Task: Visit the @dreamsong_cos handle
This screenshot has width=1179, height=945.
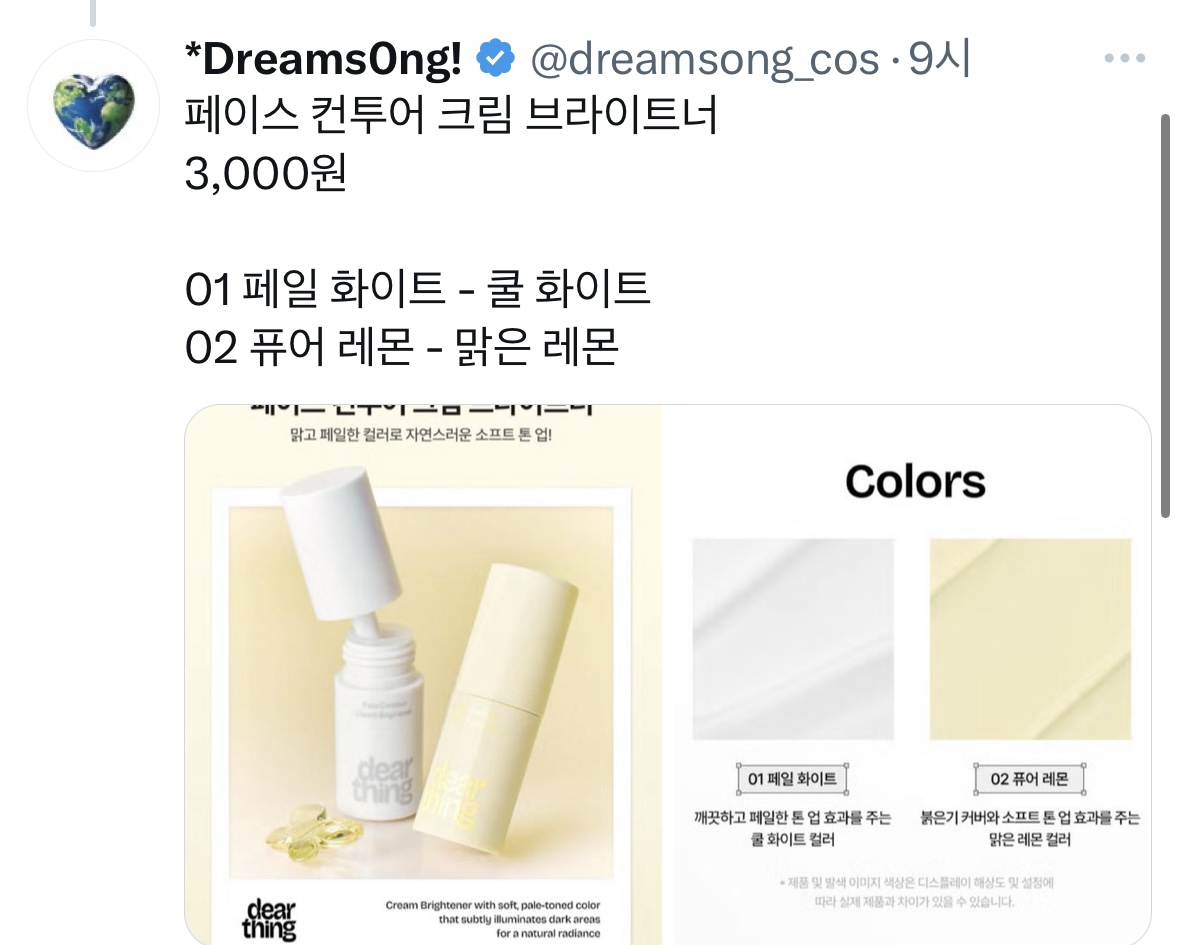Action: pos(705,59)
